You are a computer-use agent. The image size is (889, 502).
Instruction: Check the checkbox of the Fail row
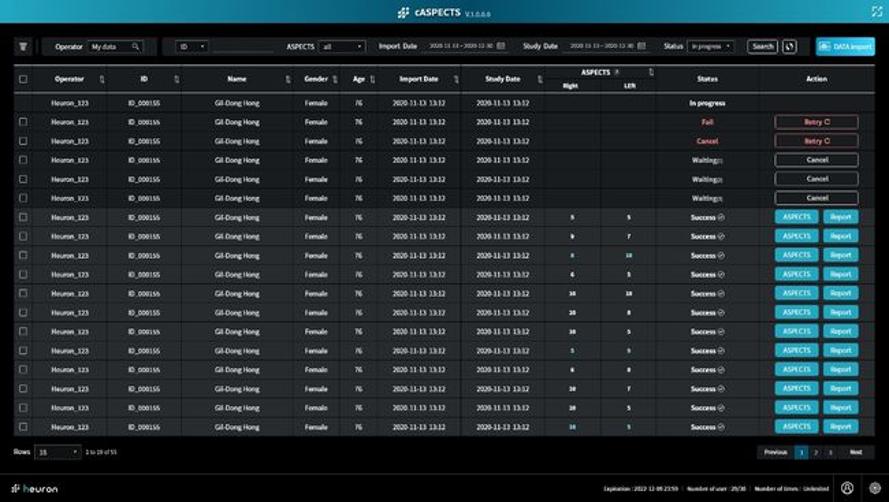pyautogui.click(x=23, y=122)
